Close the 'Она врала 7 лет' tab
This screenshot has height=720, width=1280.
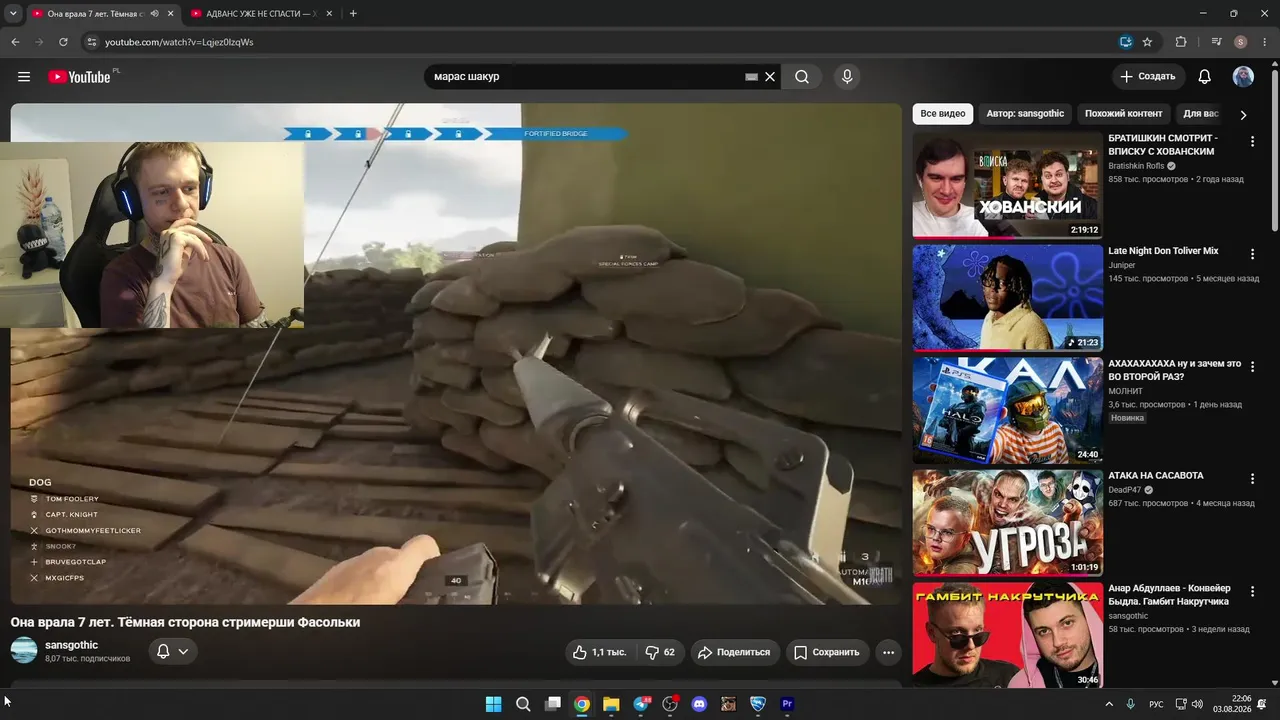(171, 14)
